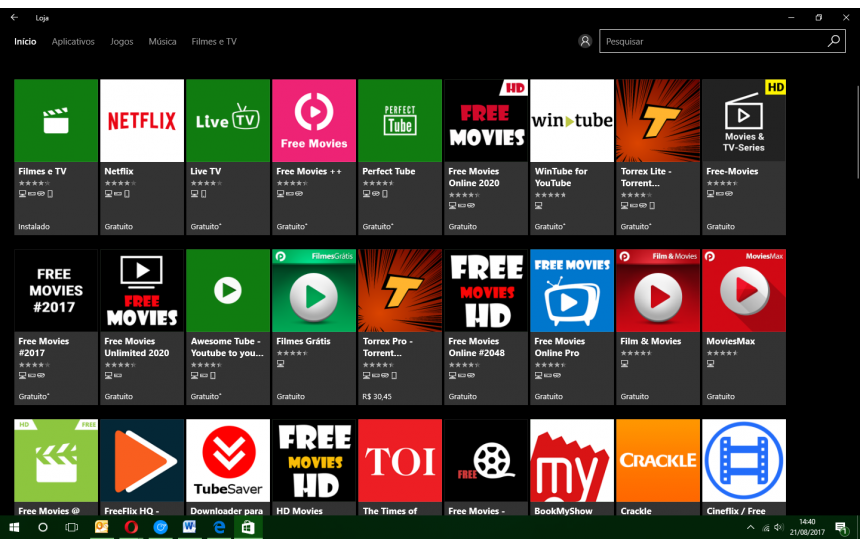860x547 pixels.
Task: Open the Free Movies Unlimited 2020 tile
Action: (x=142, y=327)
